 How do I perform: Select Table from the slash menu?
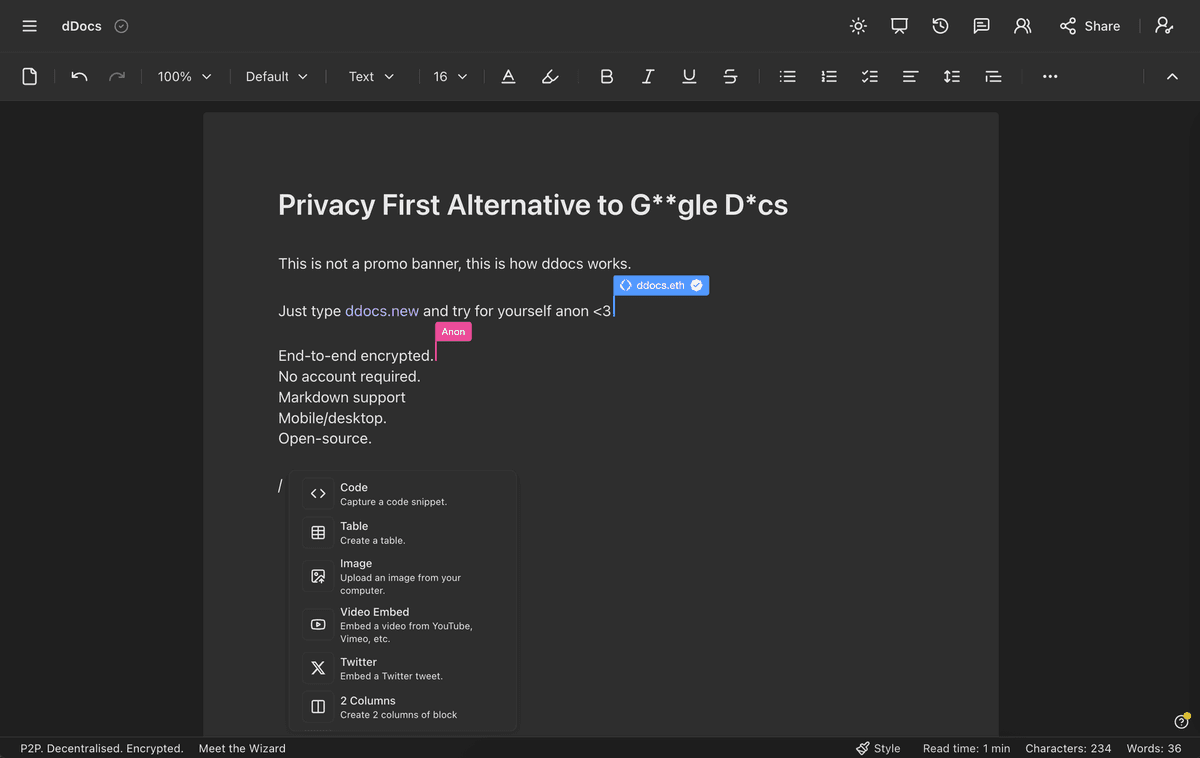(x=403, y=533)
